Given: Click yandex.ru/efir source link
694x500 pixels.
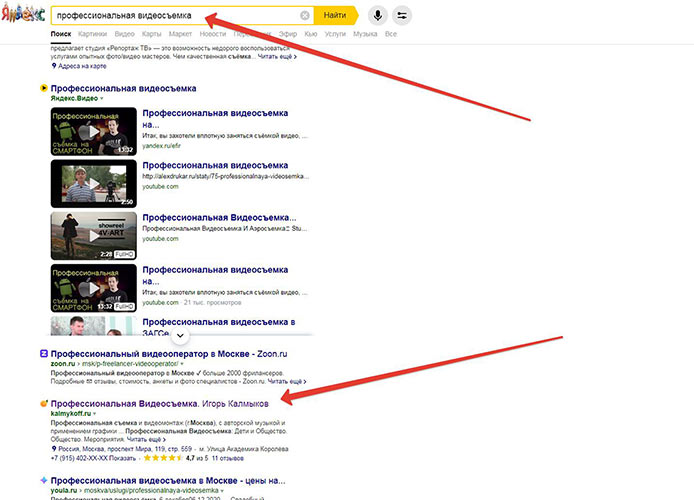Looking at the screenshot, I should [x=162, y=146].
